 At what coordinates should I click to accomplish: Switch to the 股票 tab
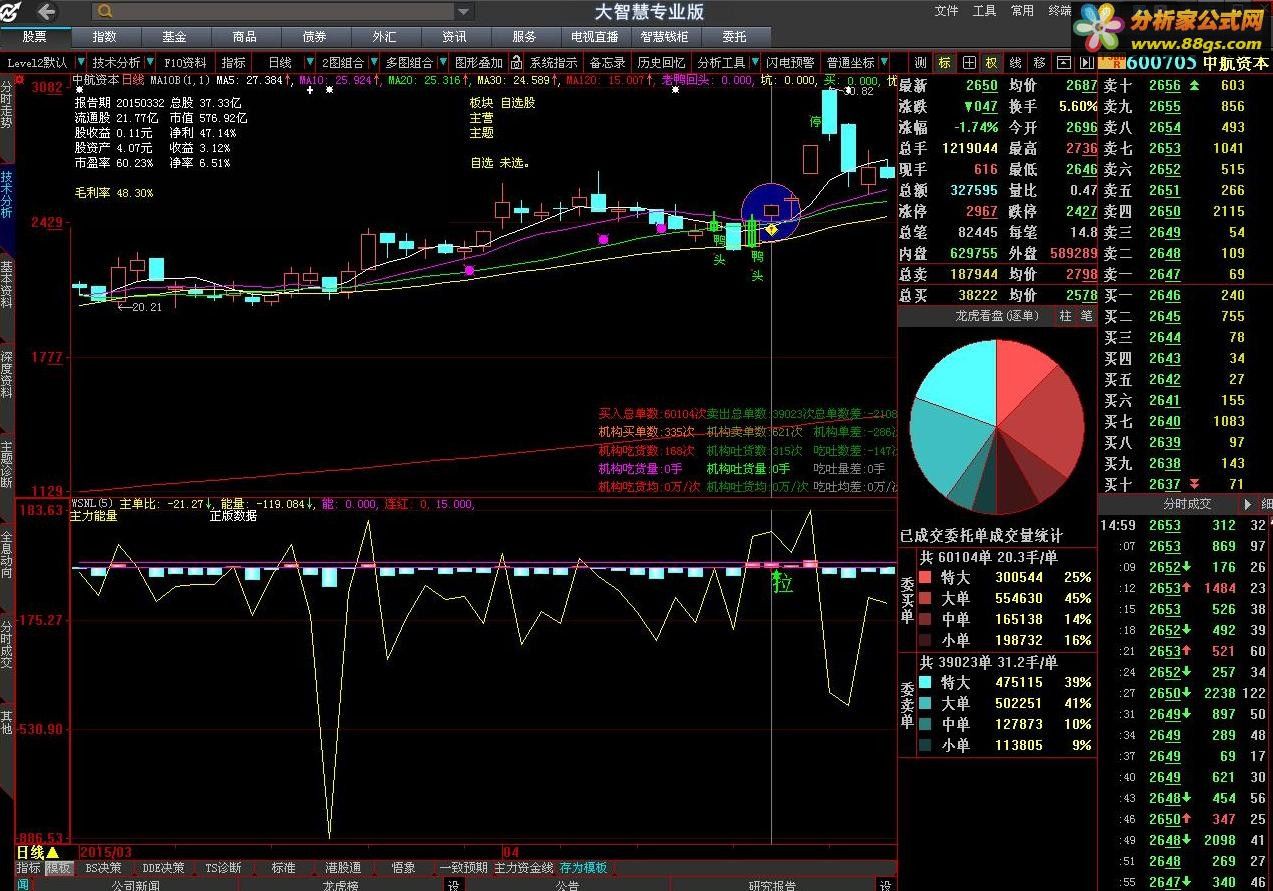coord(35,37)
